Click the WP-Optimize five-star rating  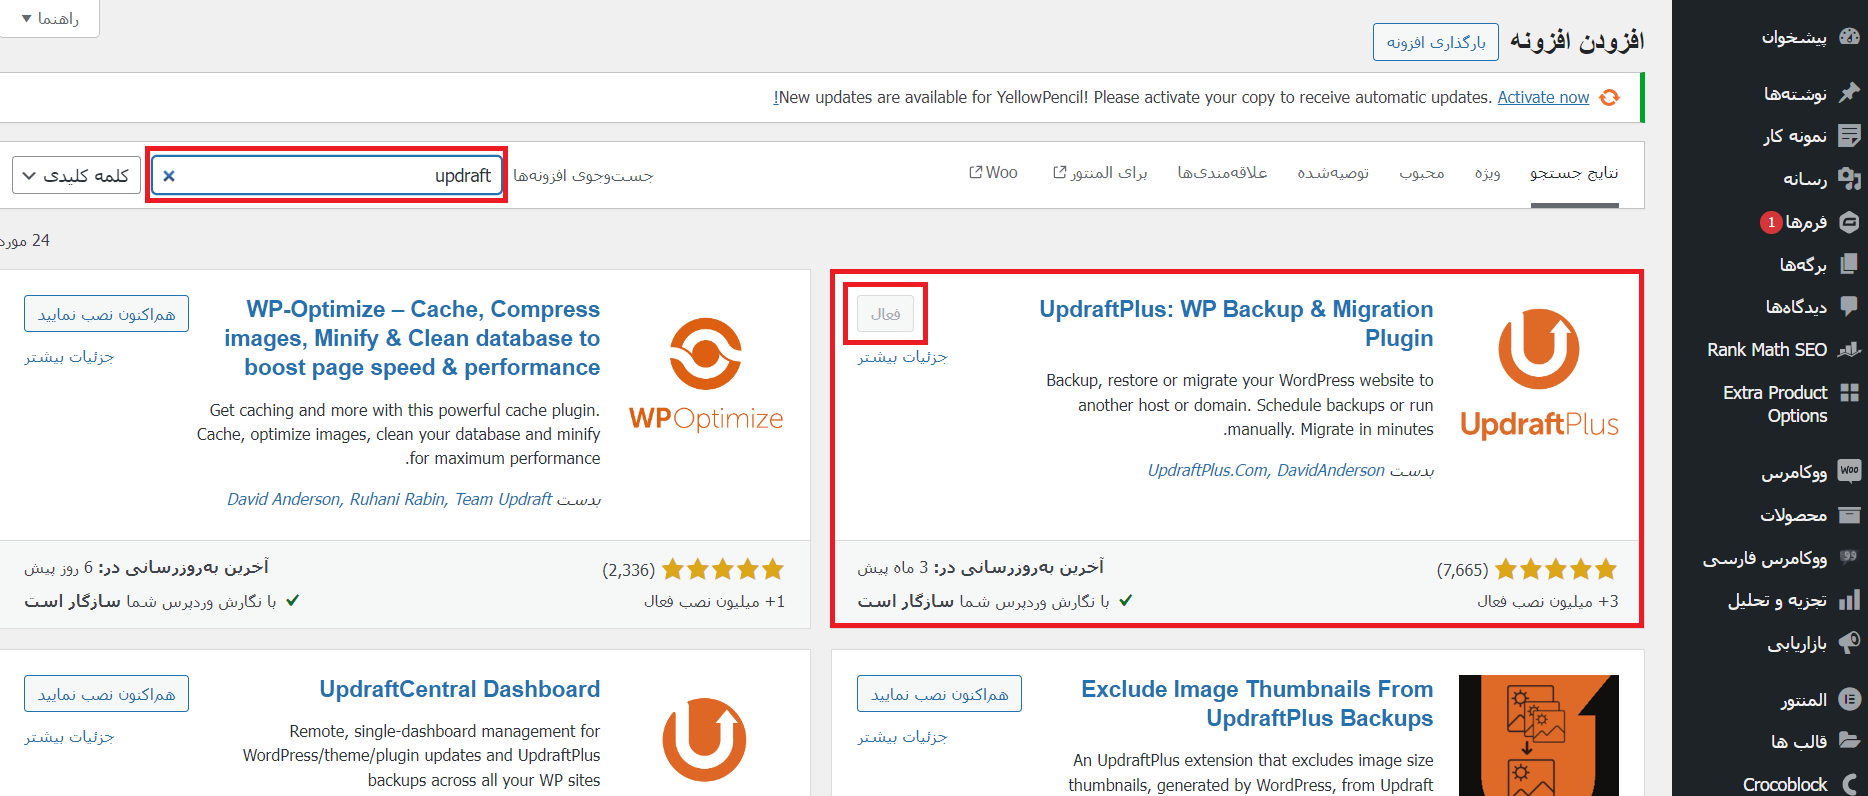coord(723,570)
